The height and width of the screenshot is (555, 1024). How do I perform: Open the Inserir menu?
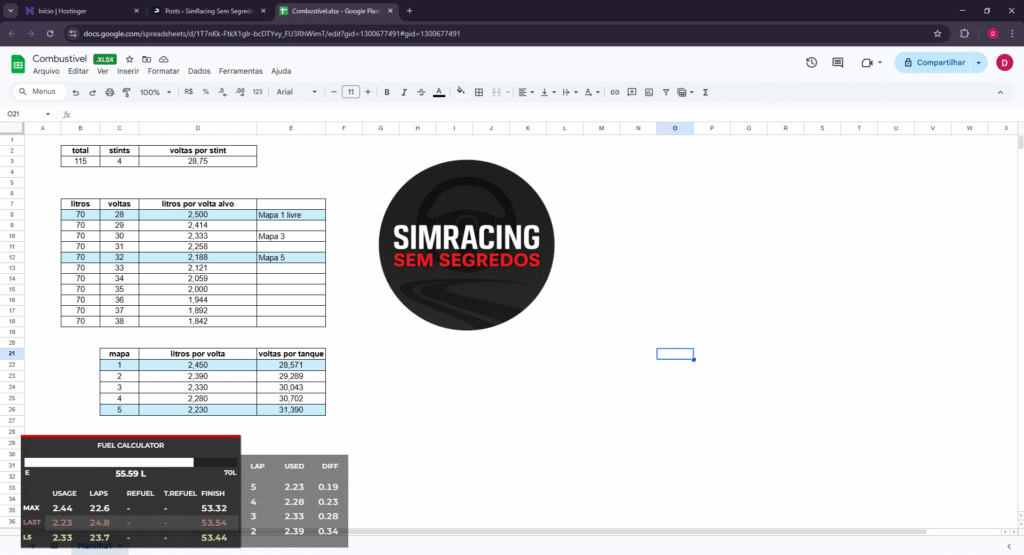128,72
